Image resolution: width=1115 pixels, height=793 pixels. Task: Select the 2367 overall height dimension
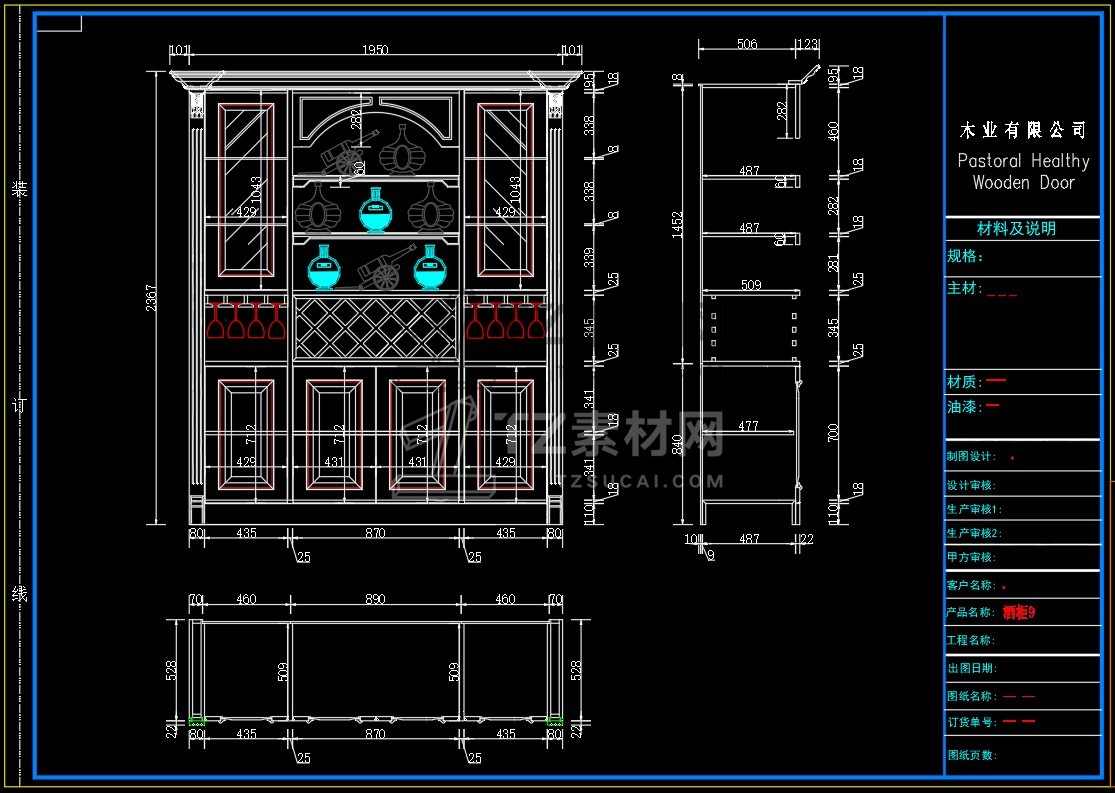(x=151, y=298)
